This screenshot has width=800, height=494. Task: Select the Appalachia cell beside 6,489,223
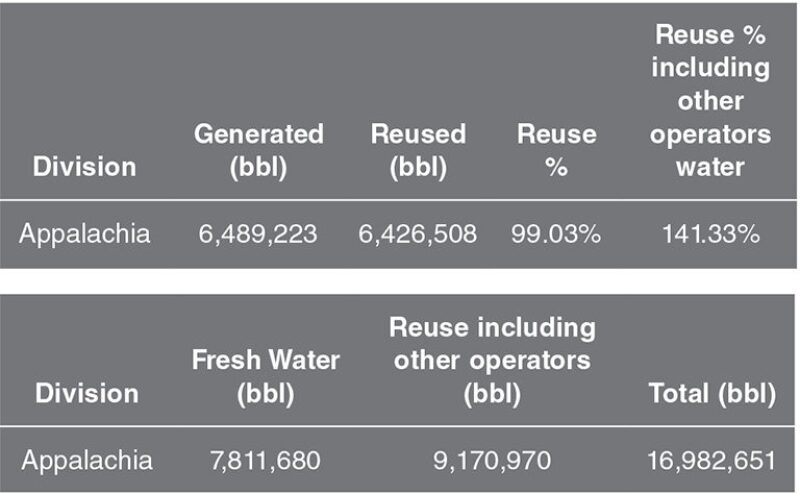tap(86, 234)
